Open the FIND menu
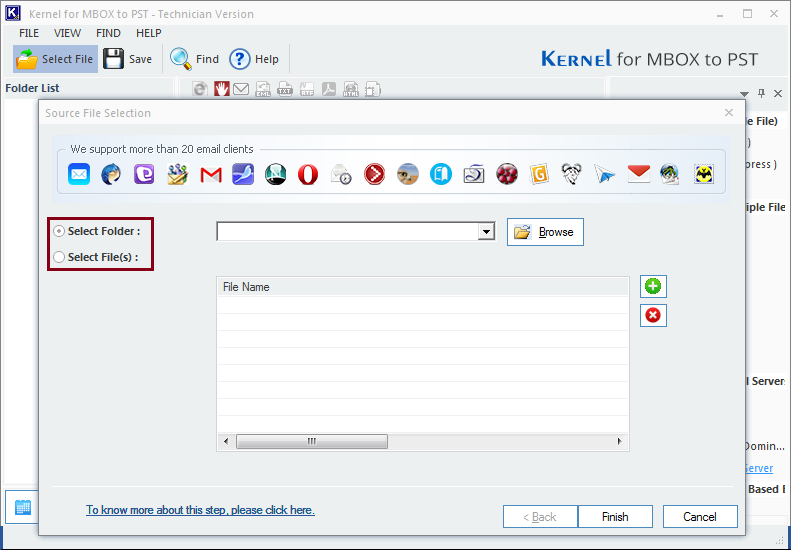 point(108,33)
